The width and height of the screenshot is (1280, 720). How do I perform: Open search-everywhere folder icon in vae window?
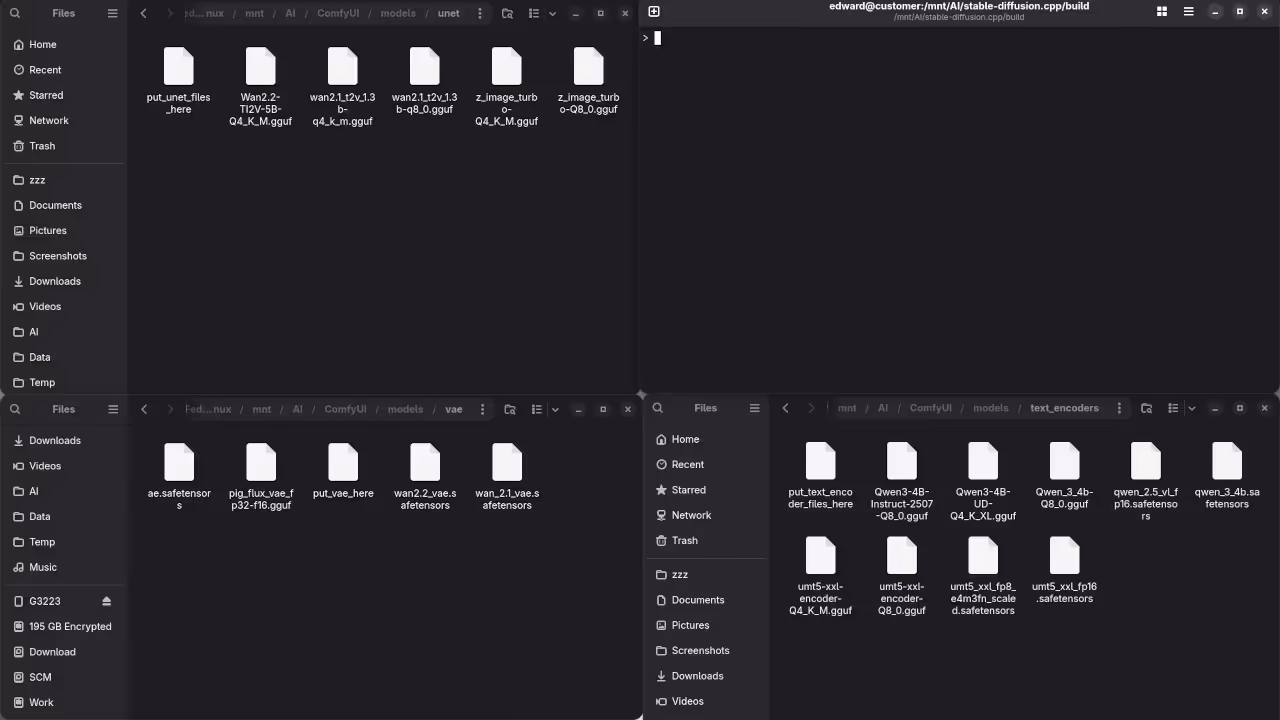[x=510, y=409]
